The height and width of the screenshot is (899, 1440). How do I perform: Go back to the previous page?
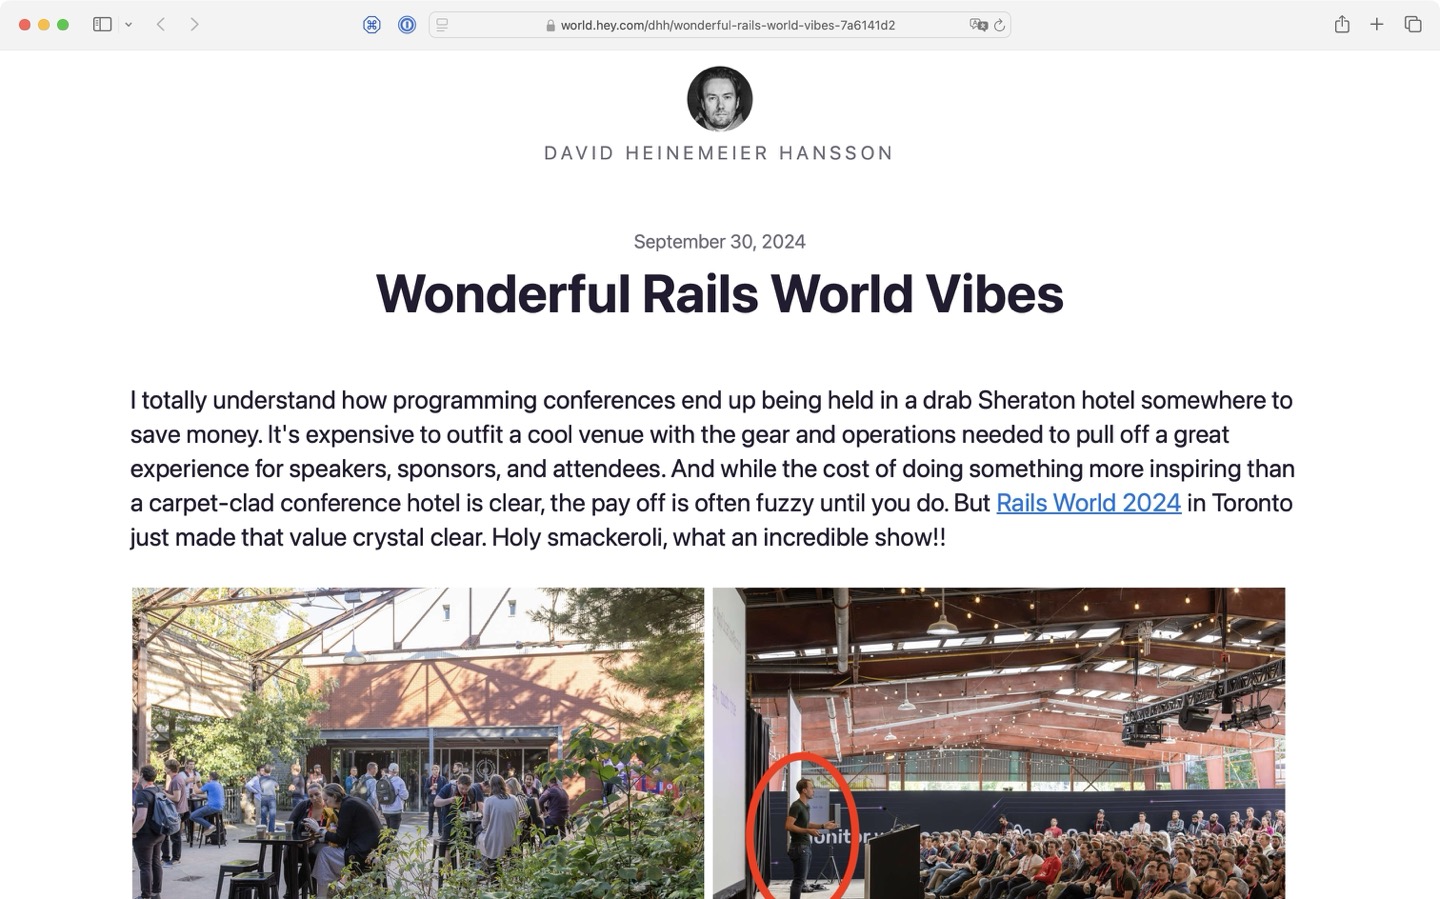pyautogui.click(x=160, y=24)
